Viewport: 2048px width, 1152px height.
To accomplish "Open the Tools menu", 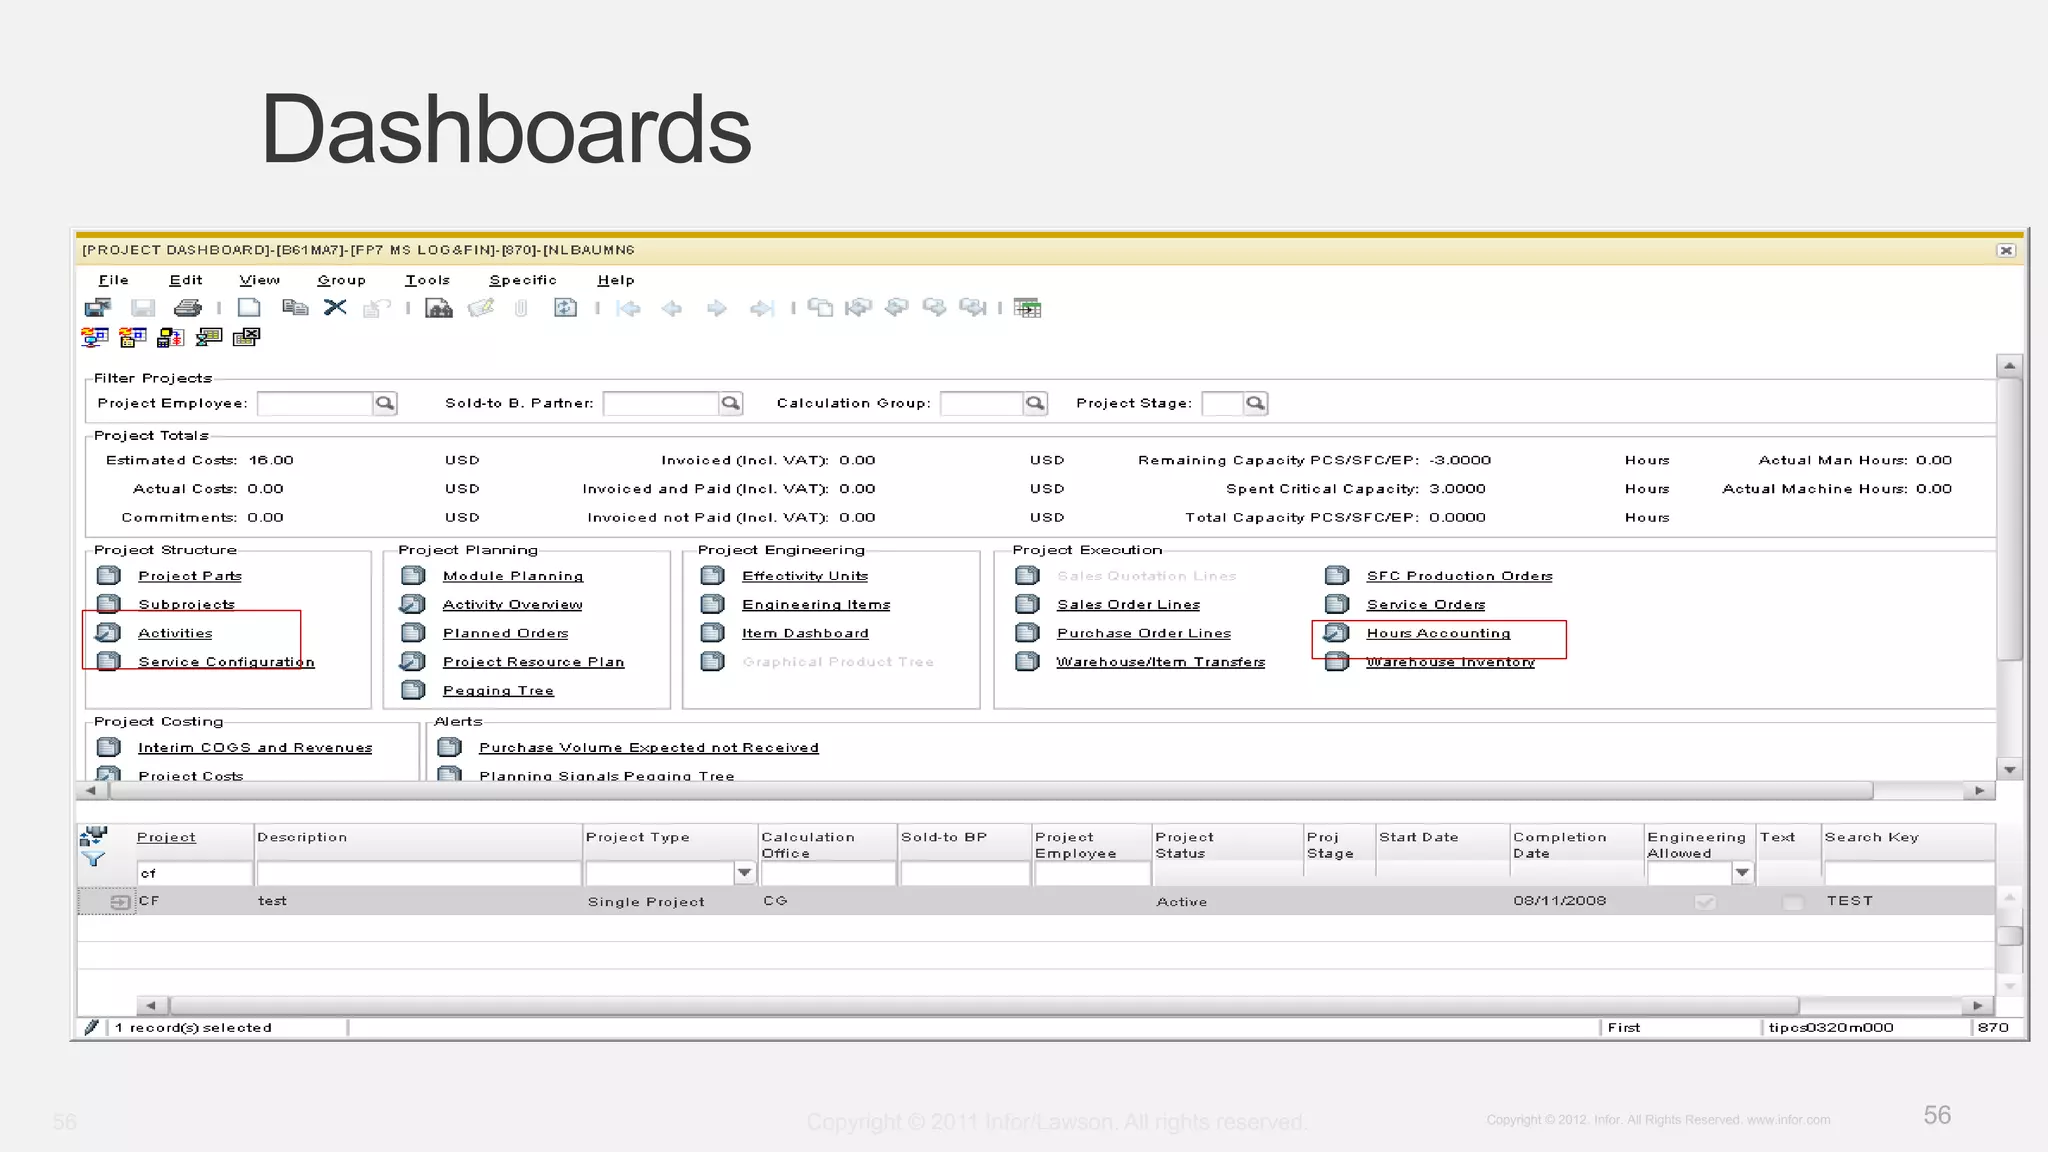I will click(427, 280).
